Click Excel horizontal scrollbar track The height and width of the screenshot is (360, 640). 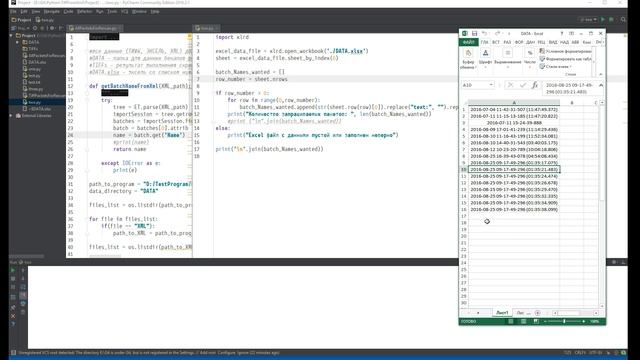click(x=576, y=313)
